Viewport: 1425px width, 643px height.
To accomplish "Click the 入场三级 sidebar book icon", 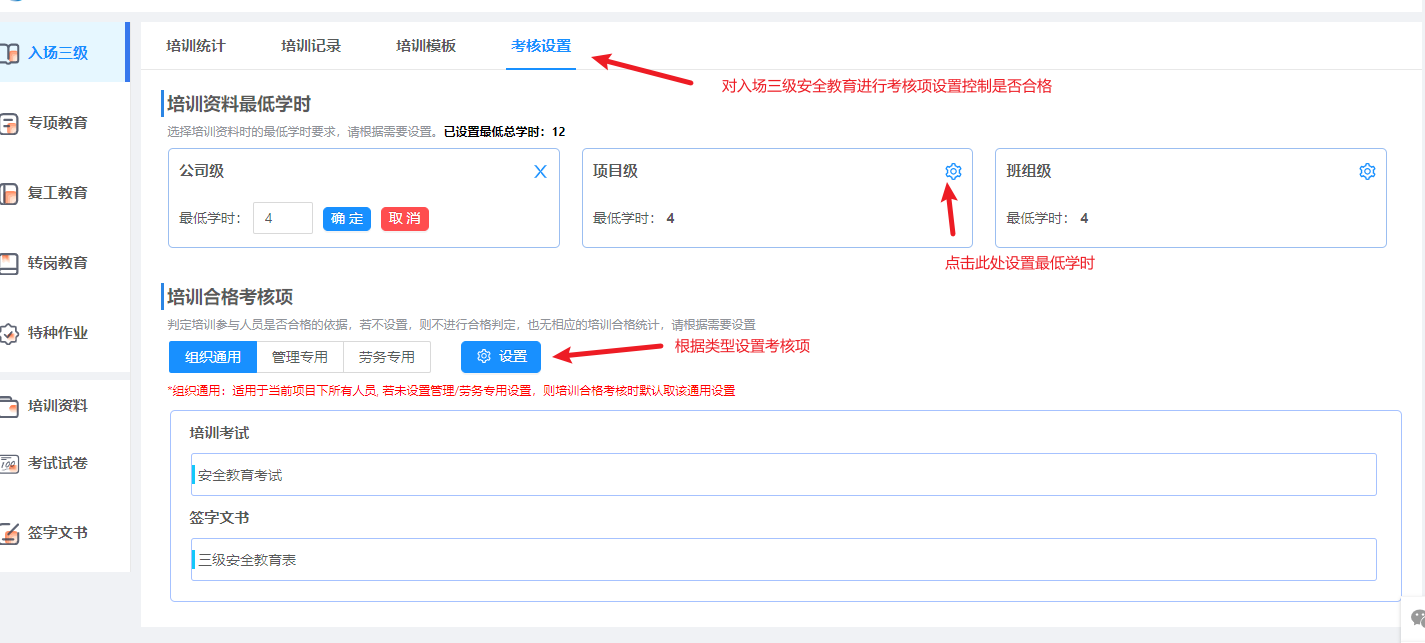I will coord(9,53).
